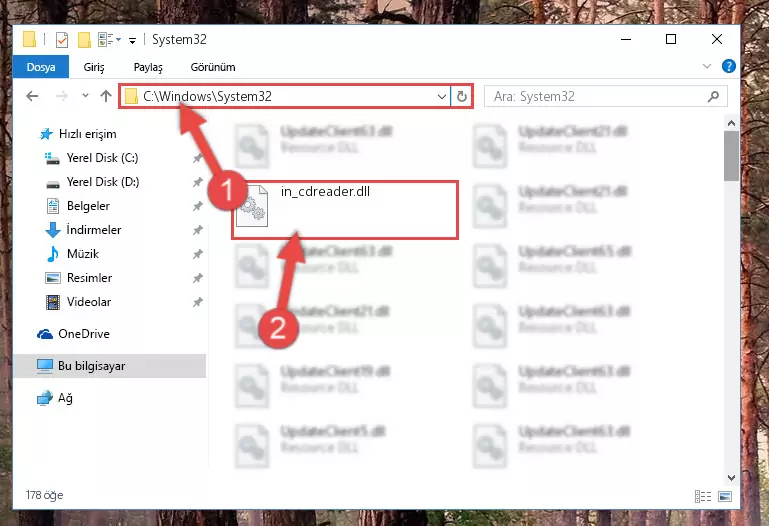The image size is (769, 526).
Task: Maximize the System32 window
Action: 671,39
